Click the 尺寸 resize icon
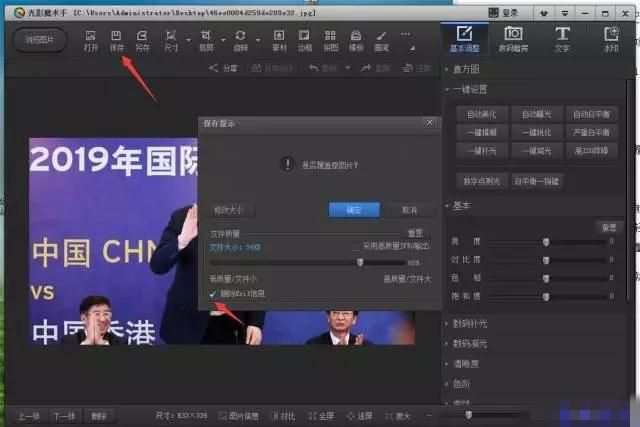Screen dimensions: 640x427 tap(171, 41)
